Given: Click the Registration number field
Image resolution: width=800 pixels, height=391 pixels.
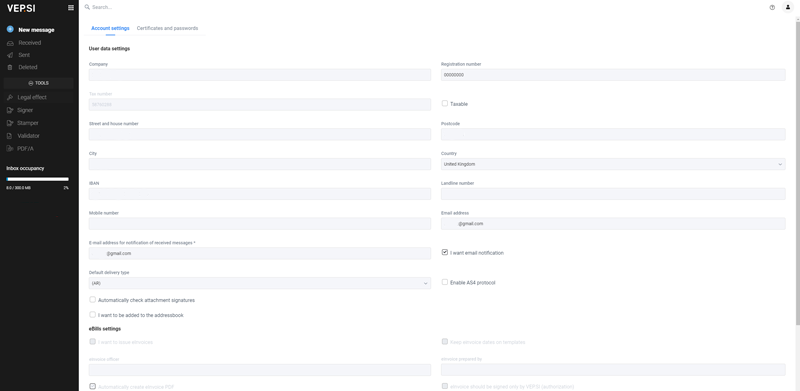Looking at the screenshot, I should point(613,75).
